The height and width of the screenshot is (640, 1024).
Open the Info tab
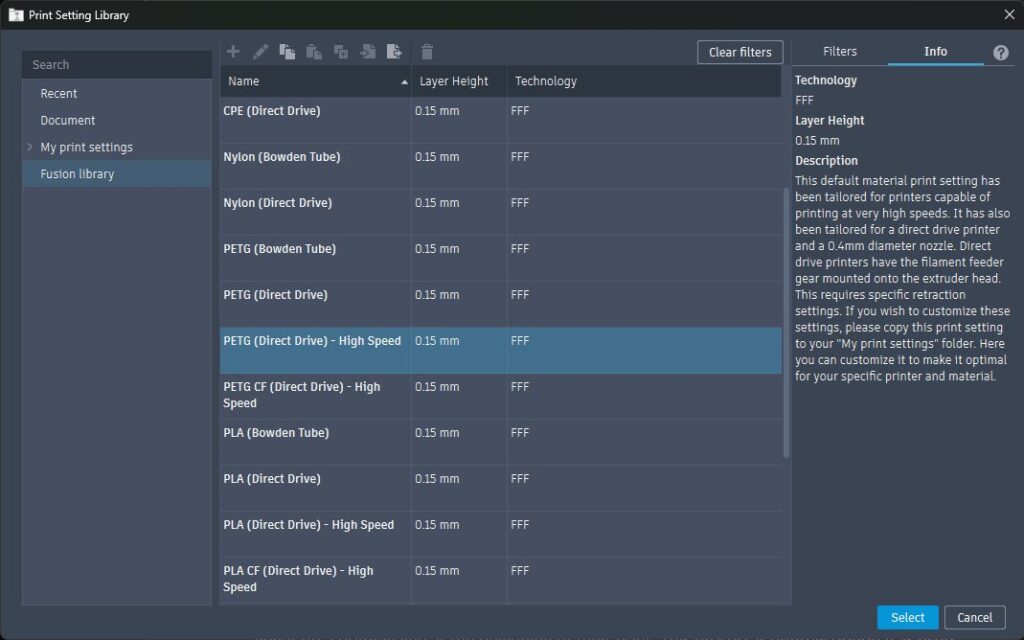(x=935, y=52)
